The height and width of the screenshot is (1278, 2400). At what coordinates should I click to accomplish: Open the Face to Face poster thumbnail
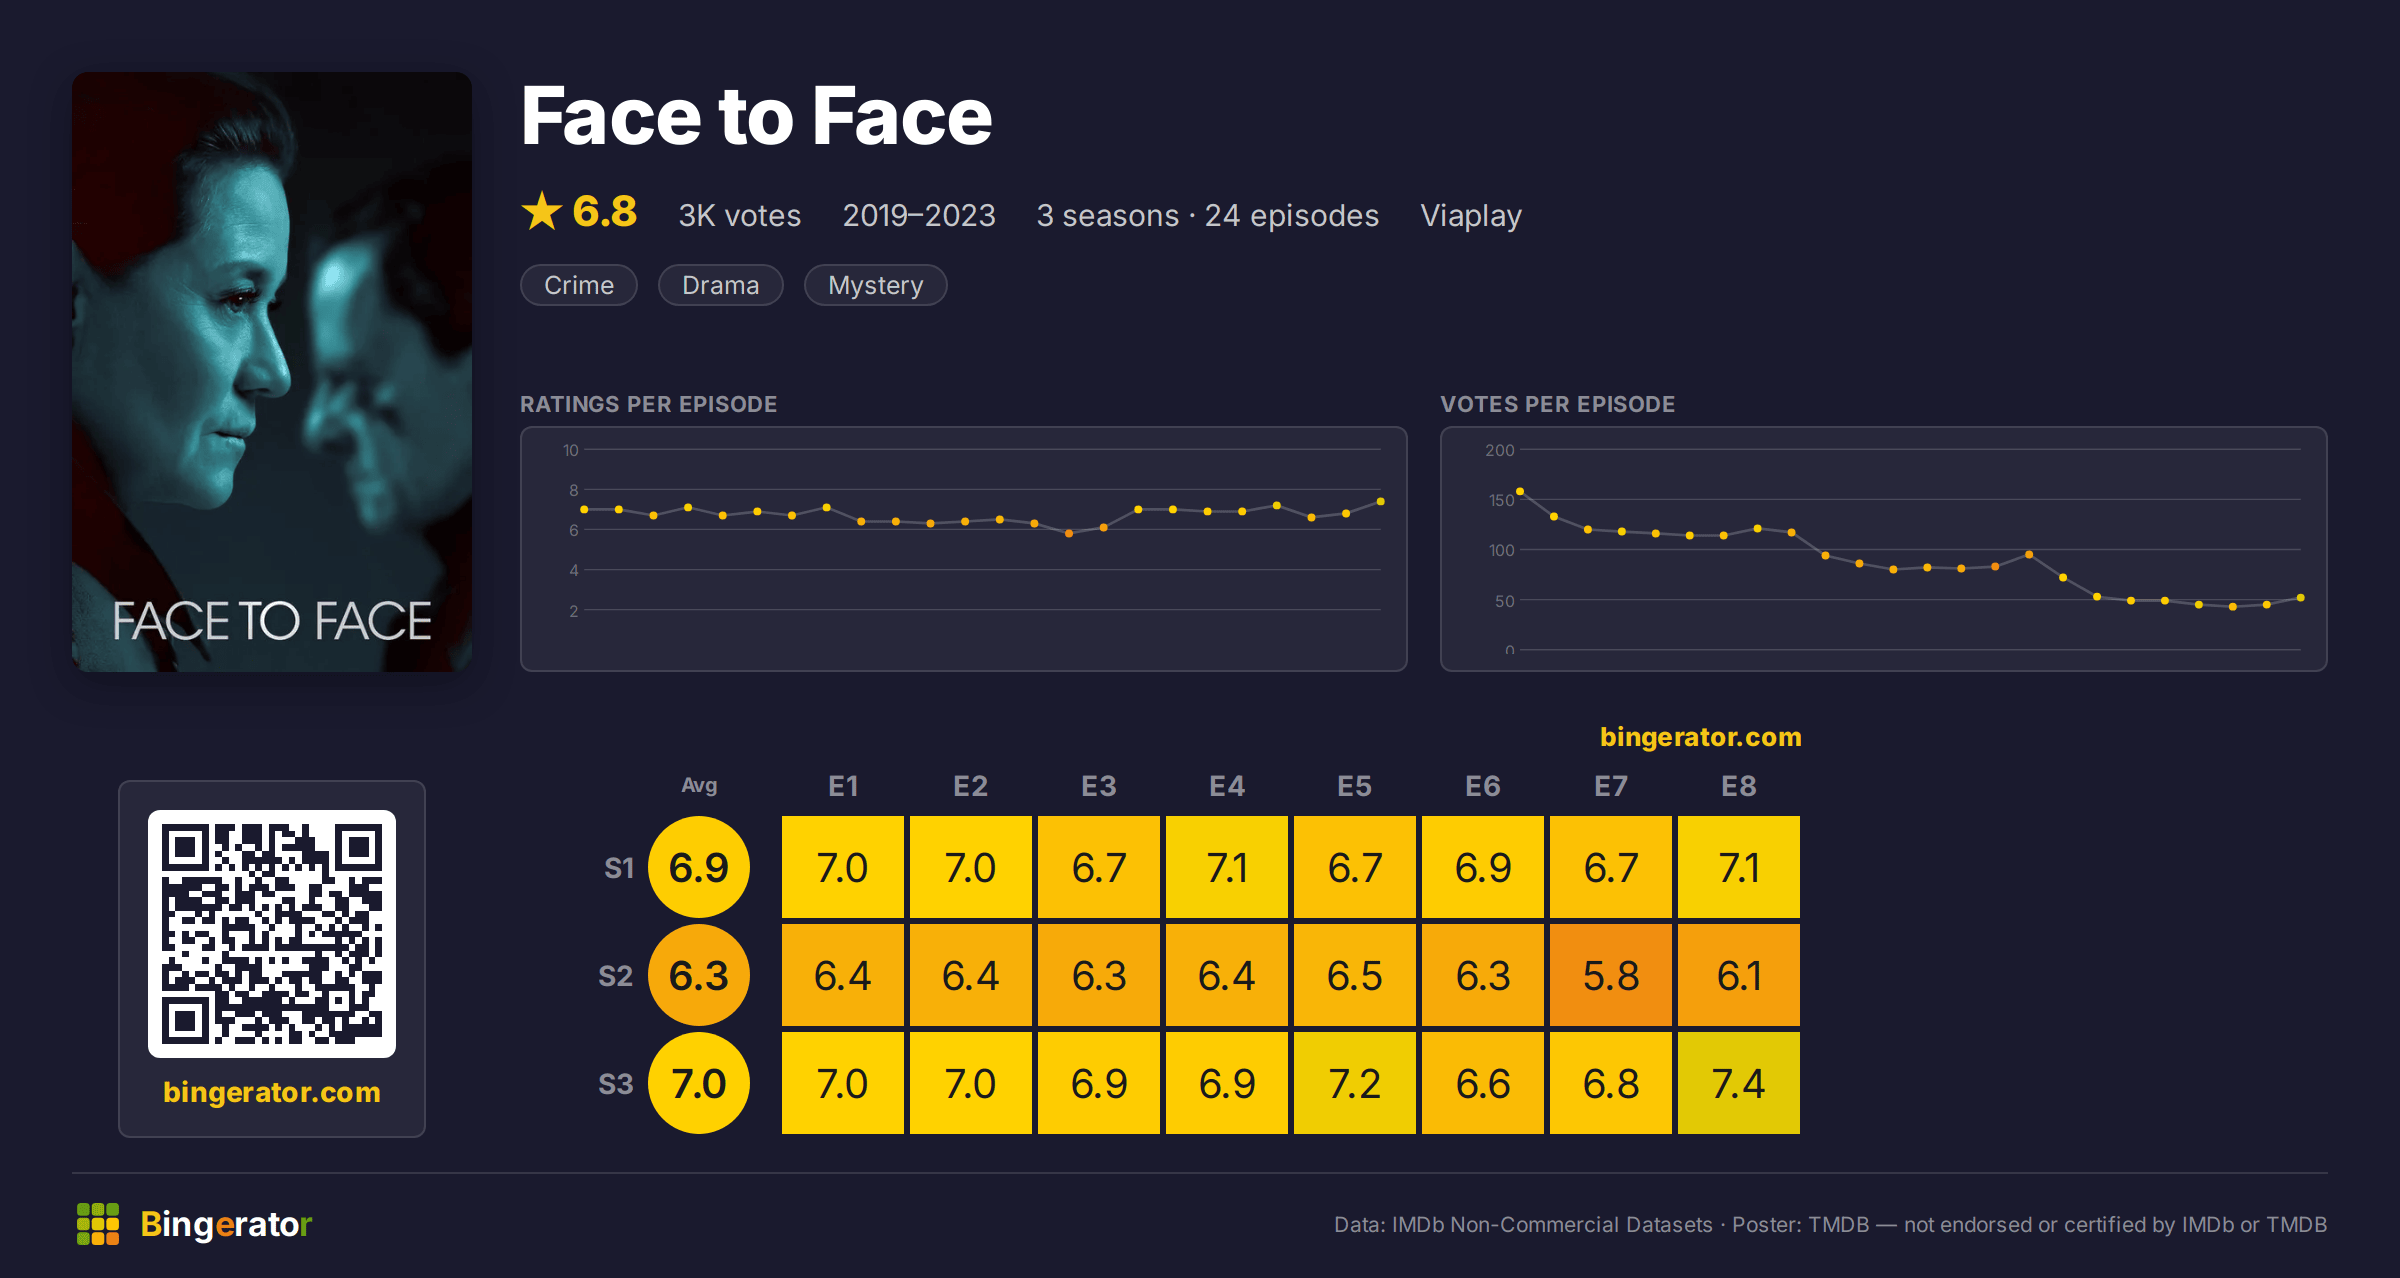[272, 372]
